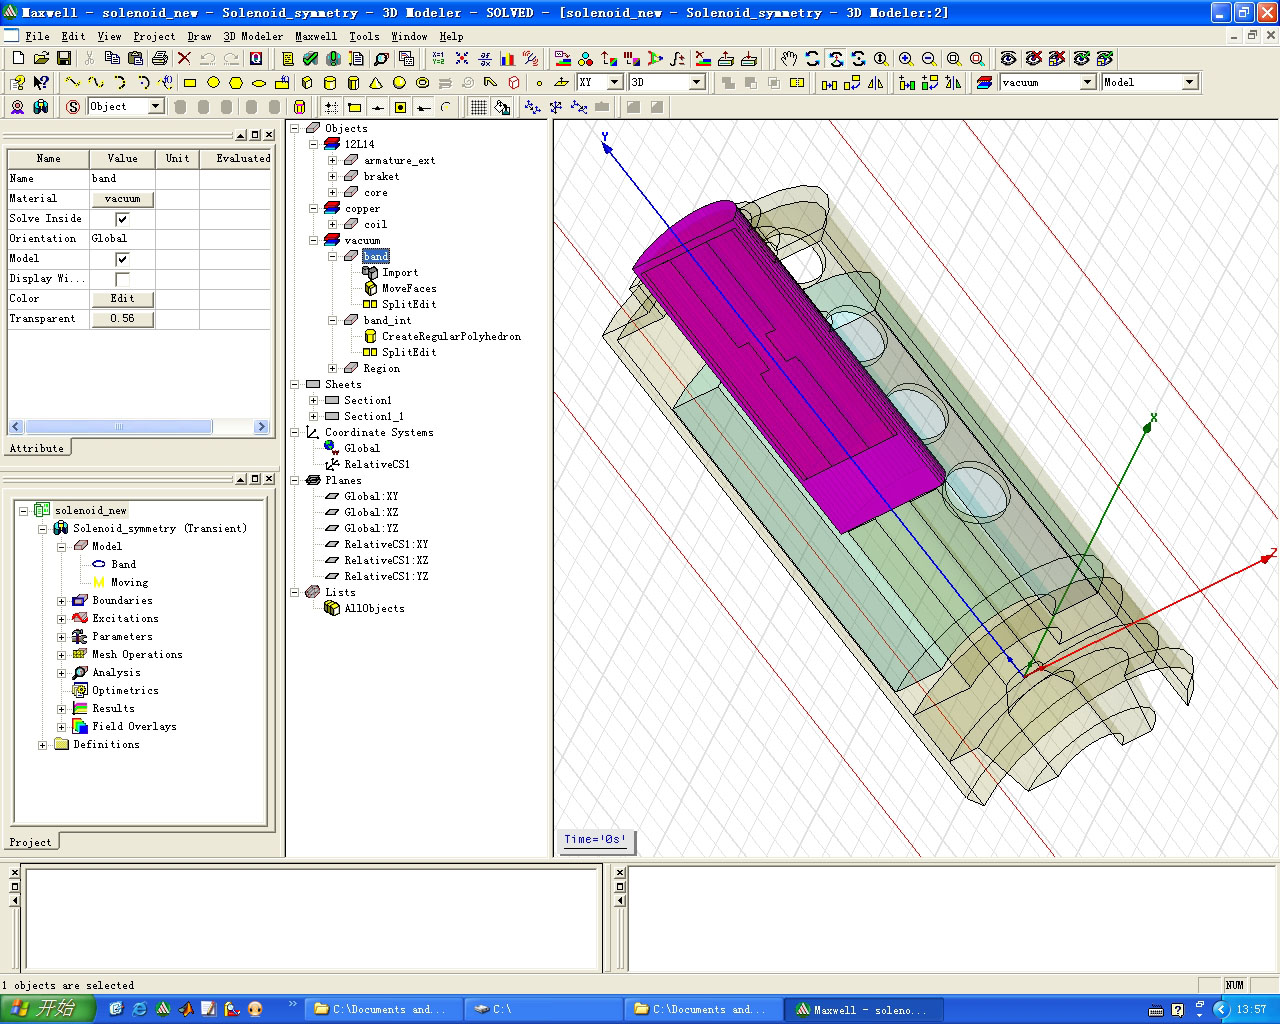This screenshot has height=1024, width=1280.
Task: Enable the Display Wireframe checkbox
Action: pos(122,279)
